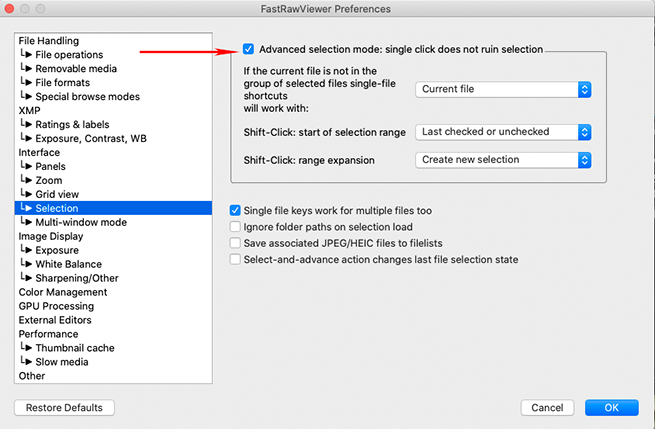
Task: Select the White Balance preferences item
Action: [x=69, y=264]
